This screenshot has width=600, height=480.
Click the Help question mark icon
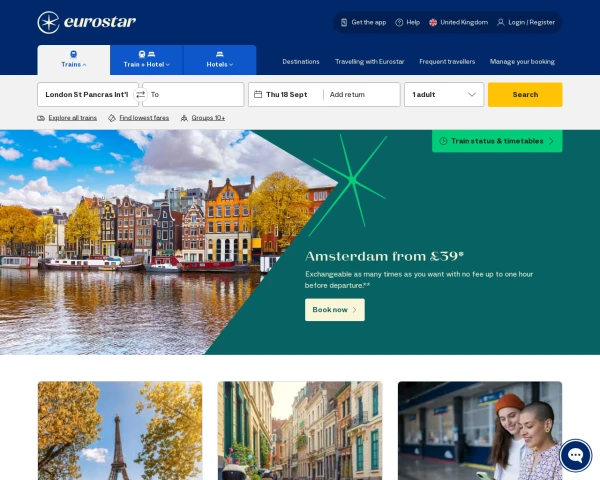point(399,22)
